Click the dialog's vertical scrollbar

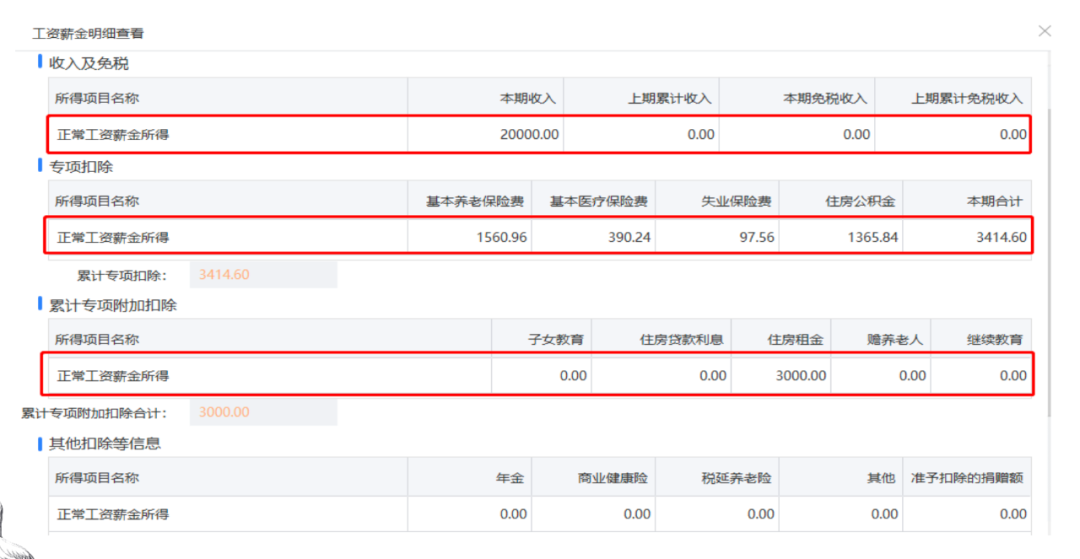pos(1048,262)
